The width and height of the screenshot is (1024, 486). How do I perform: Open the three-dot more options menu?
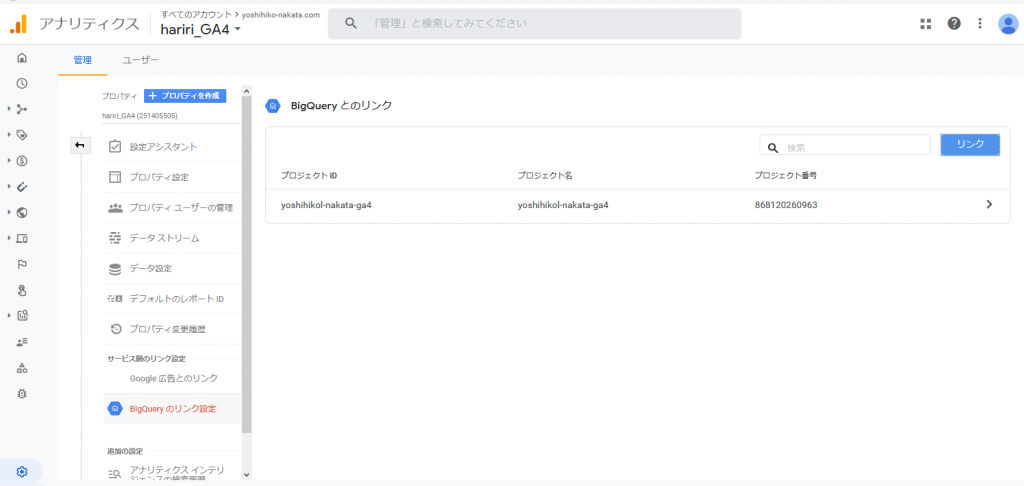[980, 24]
